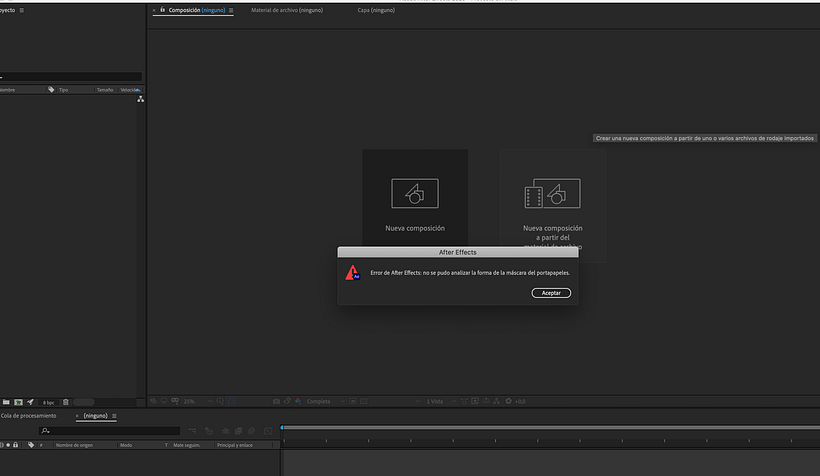Click the Modo column header

point(126,445)
